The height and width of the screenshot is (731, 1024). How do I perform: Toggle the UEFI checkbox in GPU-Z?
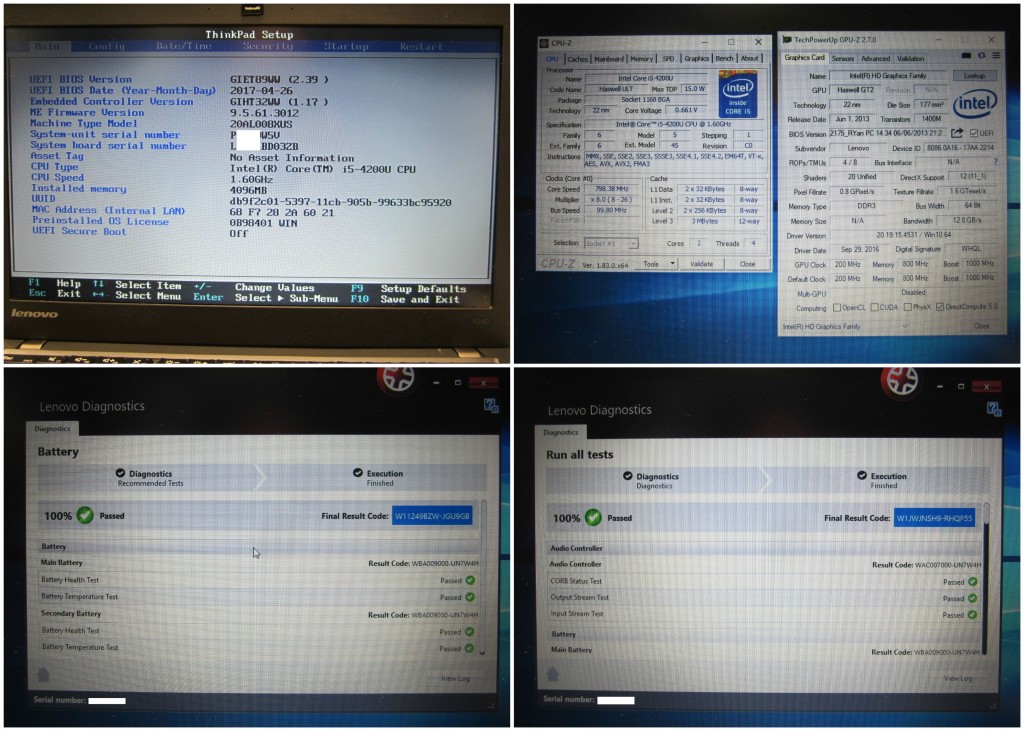click(x=974, y=133)
